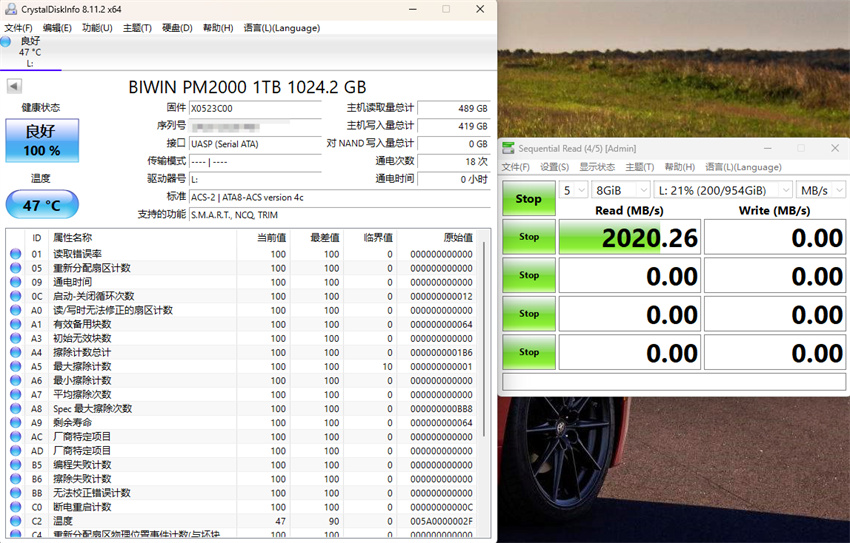
Task: Open the 设置(S) menu in the Sequential Read window
Action: 554,167
